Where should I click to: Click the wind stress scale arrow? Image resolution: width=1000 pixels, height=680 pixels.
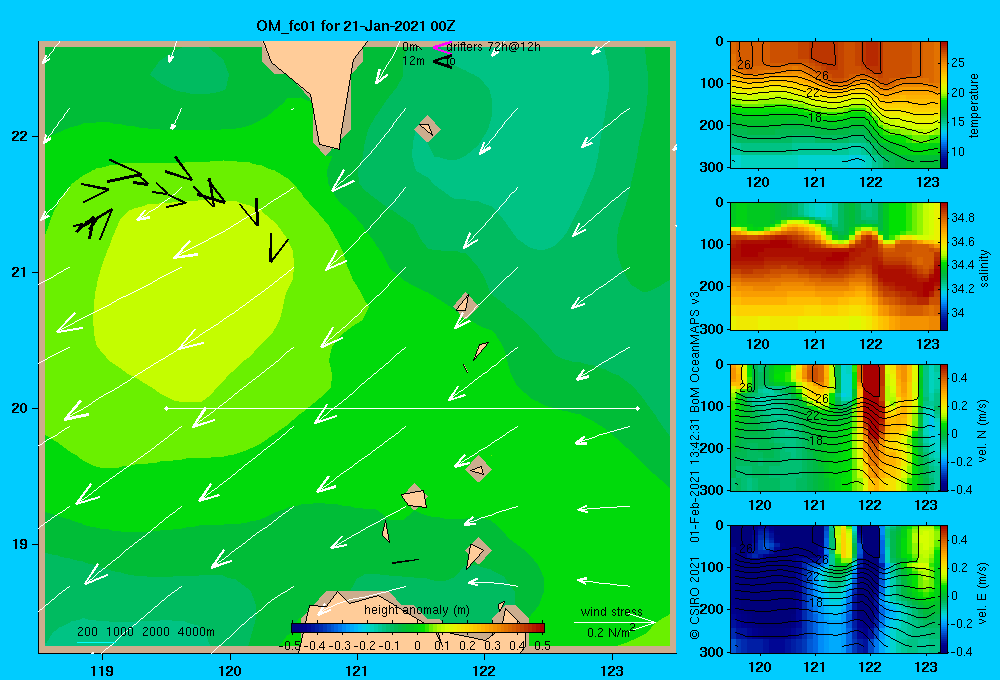pos(615,622)
